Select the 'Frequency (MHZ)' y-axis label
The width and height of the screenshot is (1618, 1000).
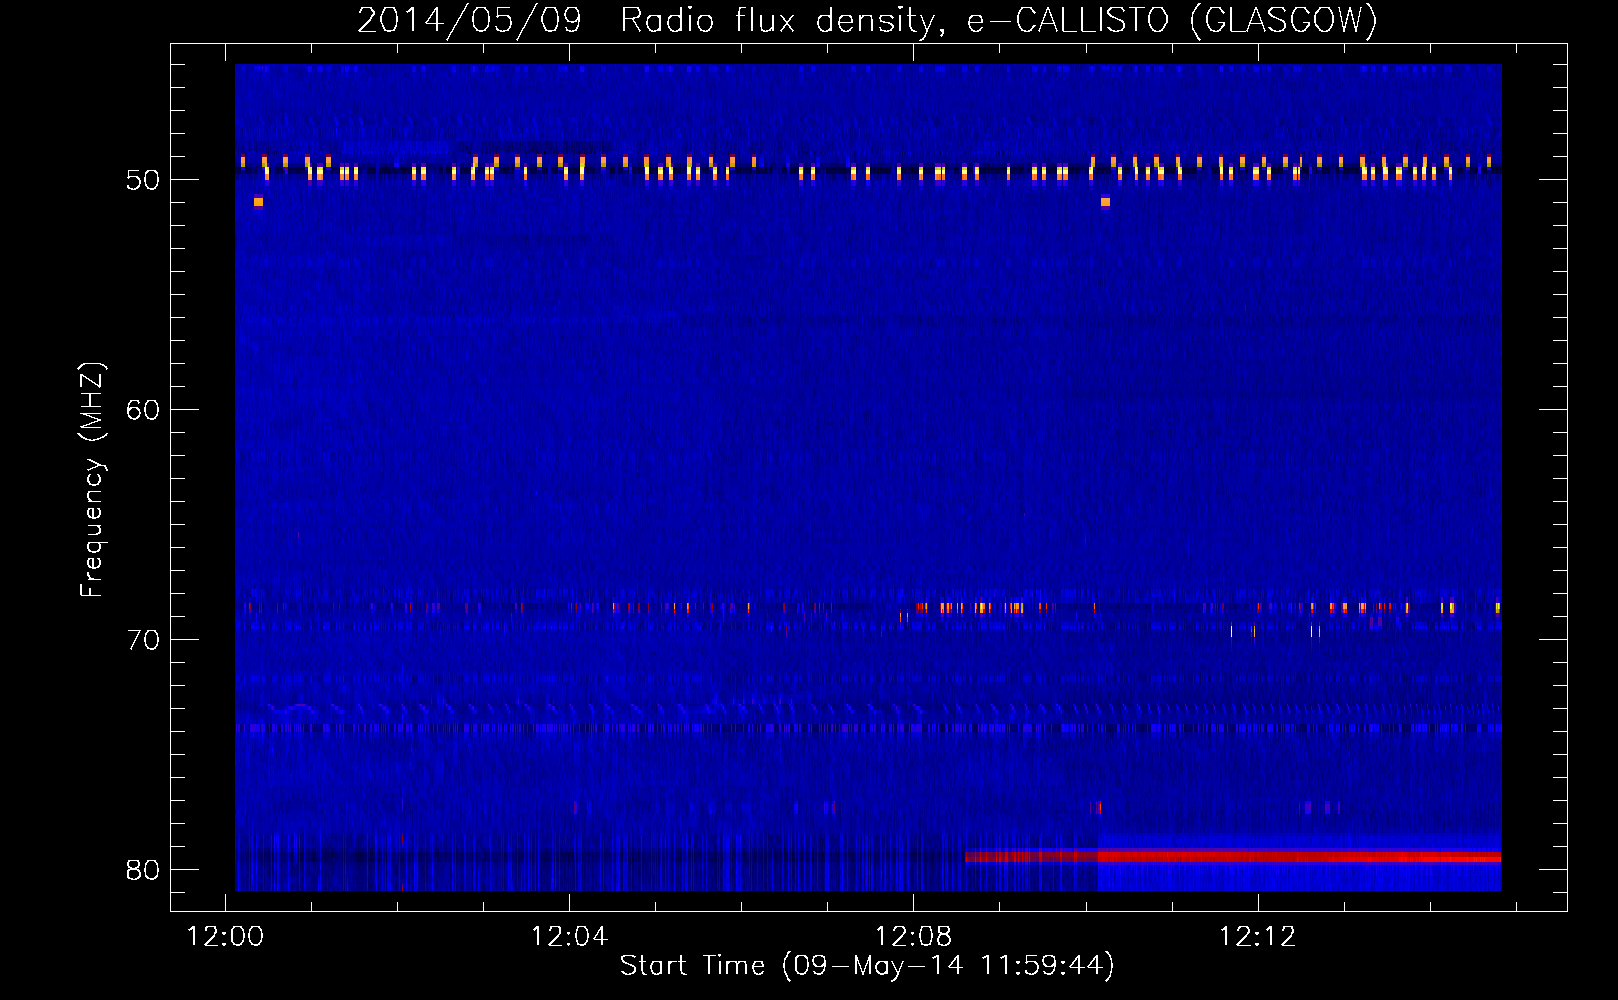click(92, 480)
